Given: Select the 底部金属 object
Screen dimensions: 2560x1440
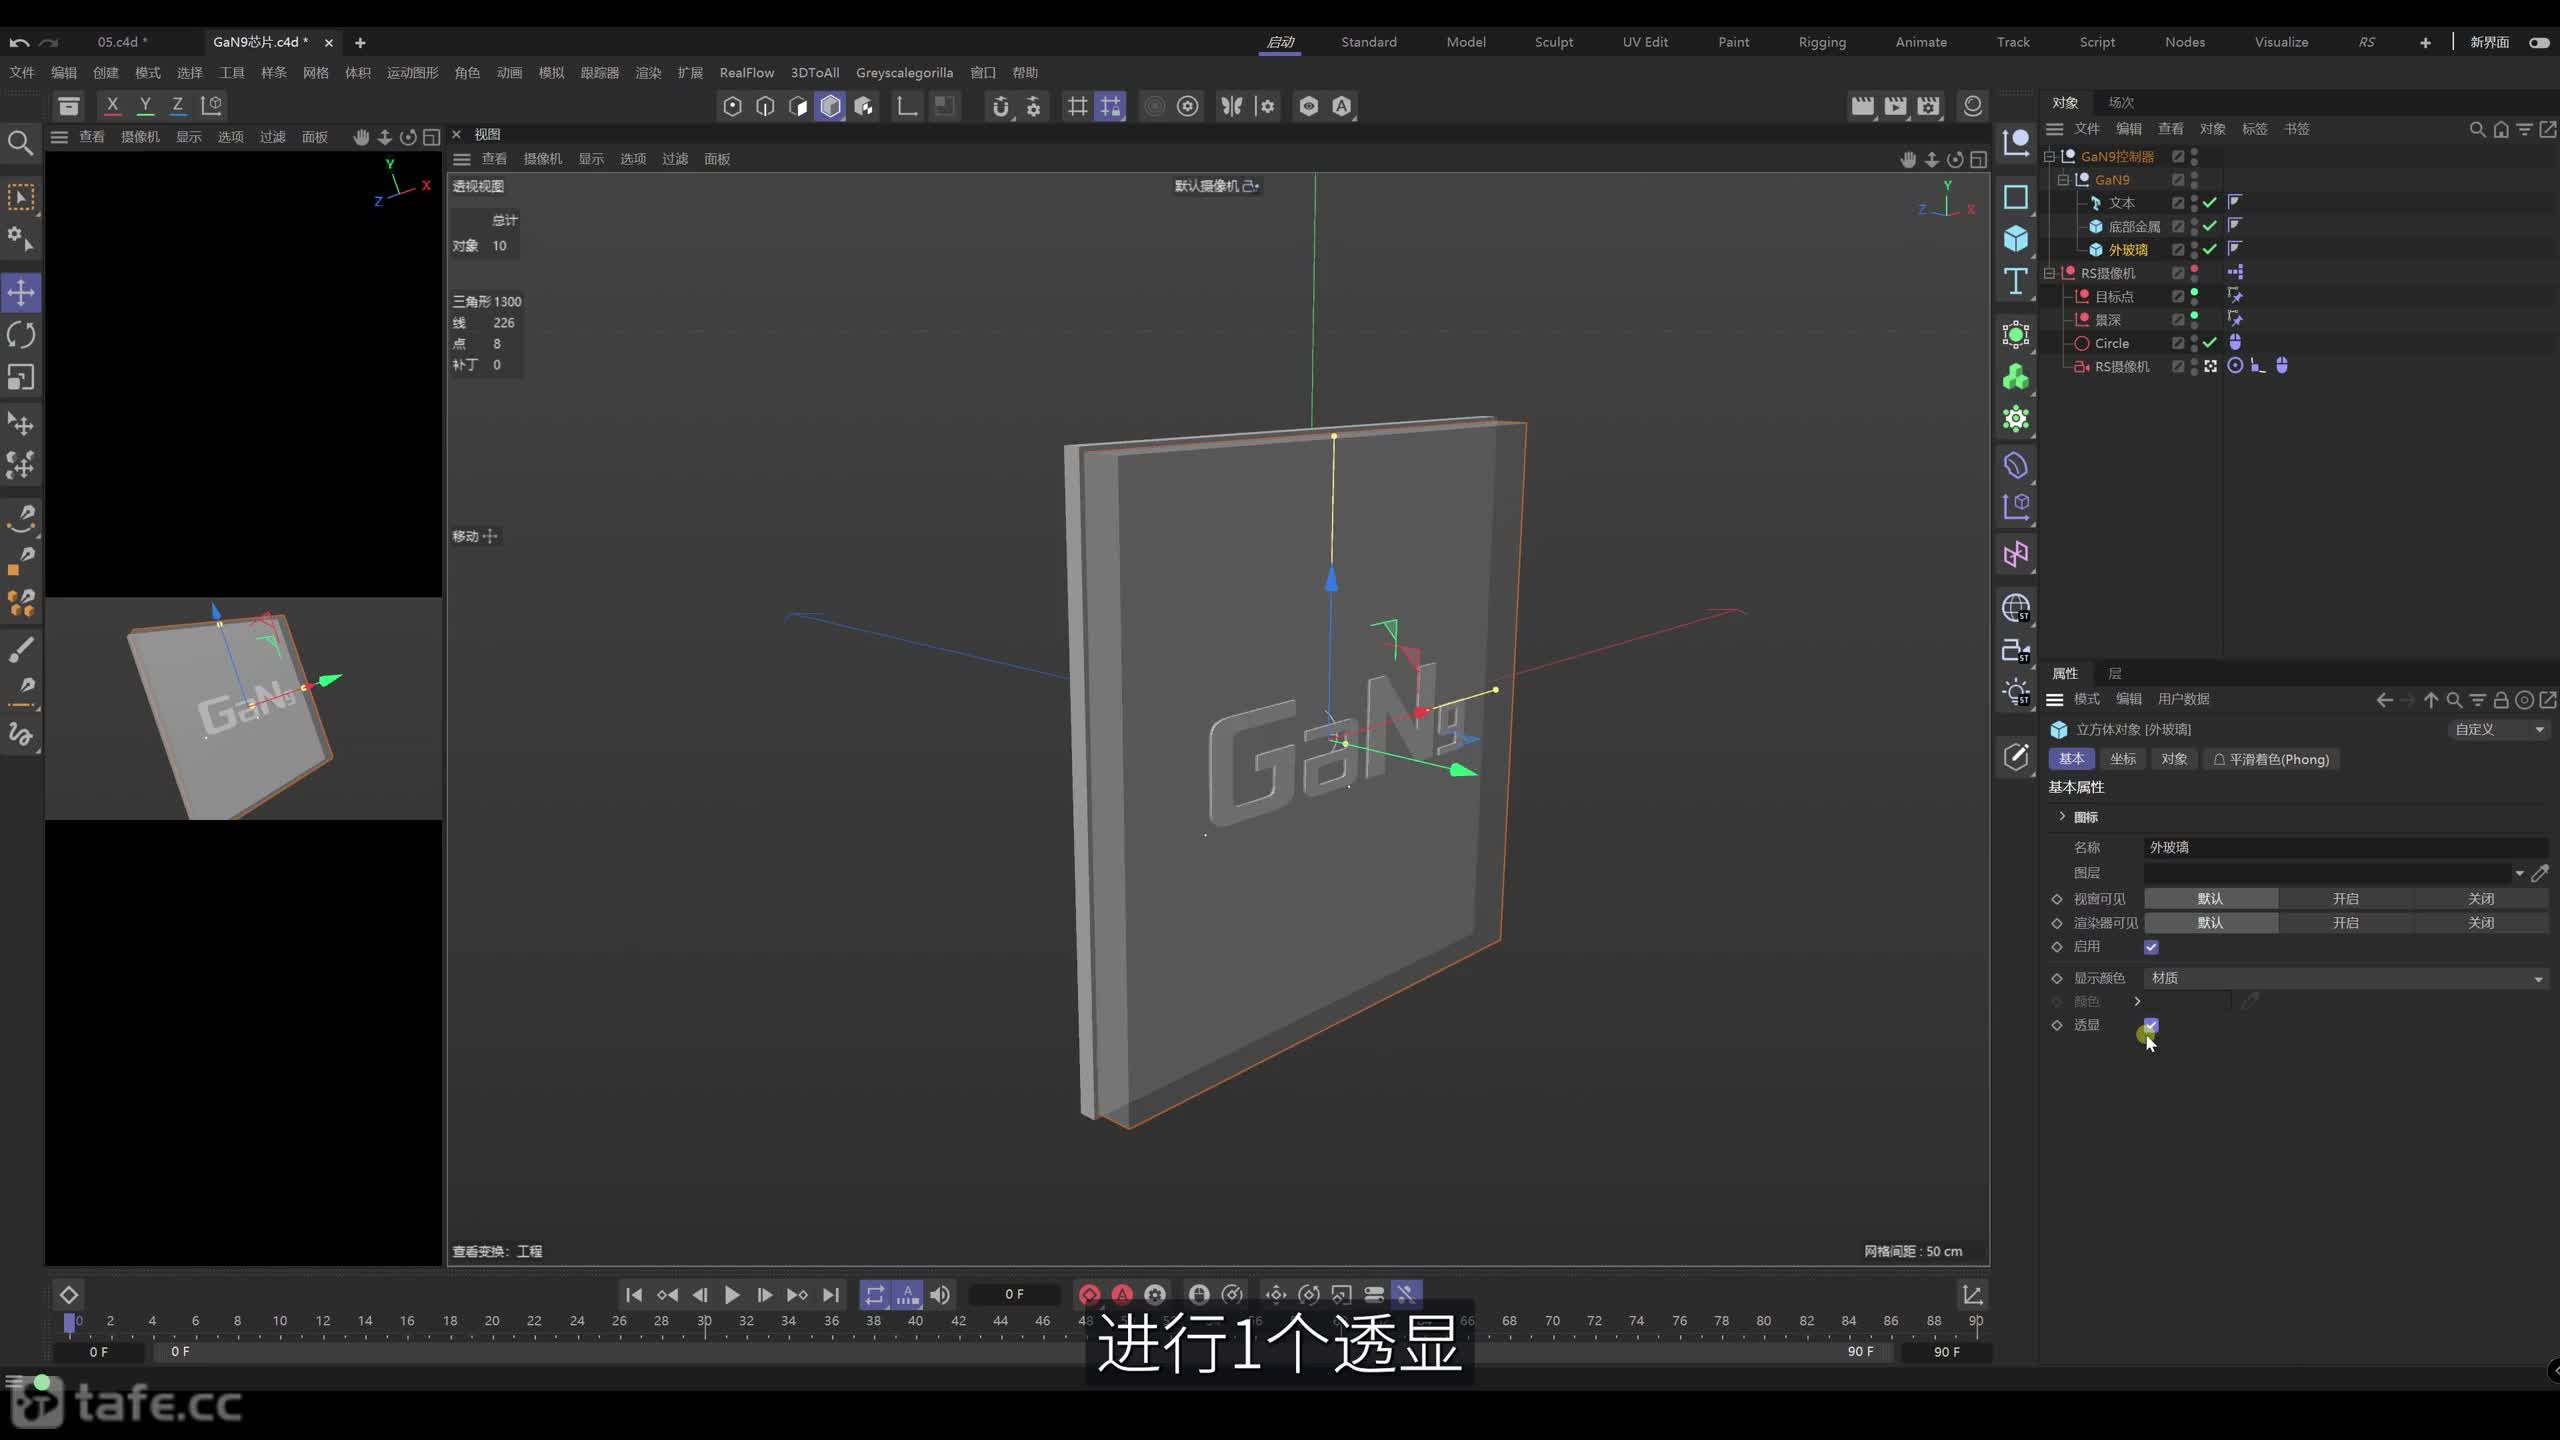Looking at the screenshot, I should (x=2134, y=226).
